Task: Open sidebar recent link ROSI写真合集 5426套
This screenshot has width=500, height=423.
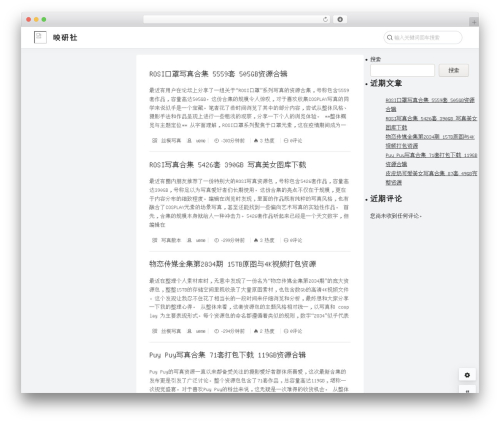Action: [x=431, y=123]
